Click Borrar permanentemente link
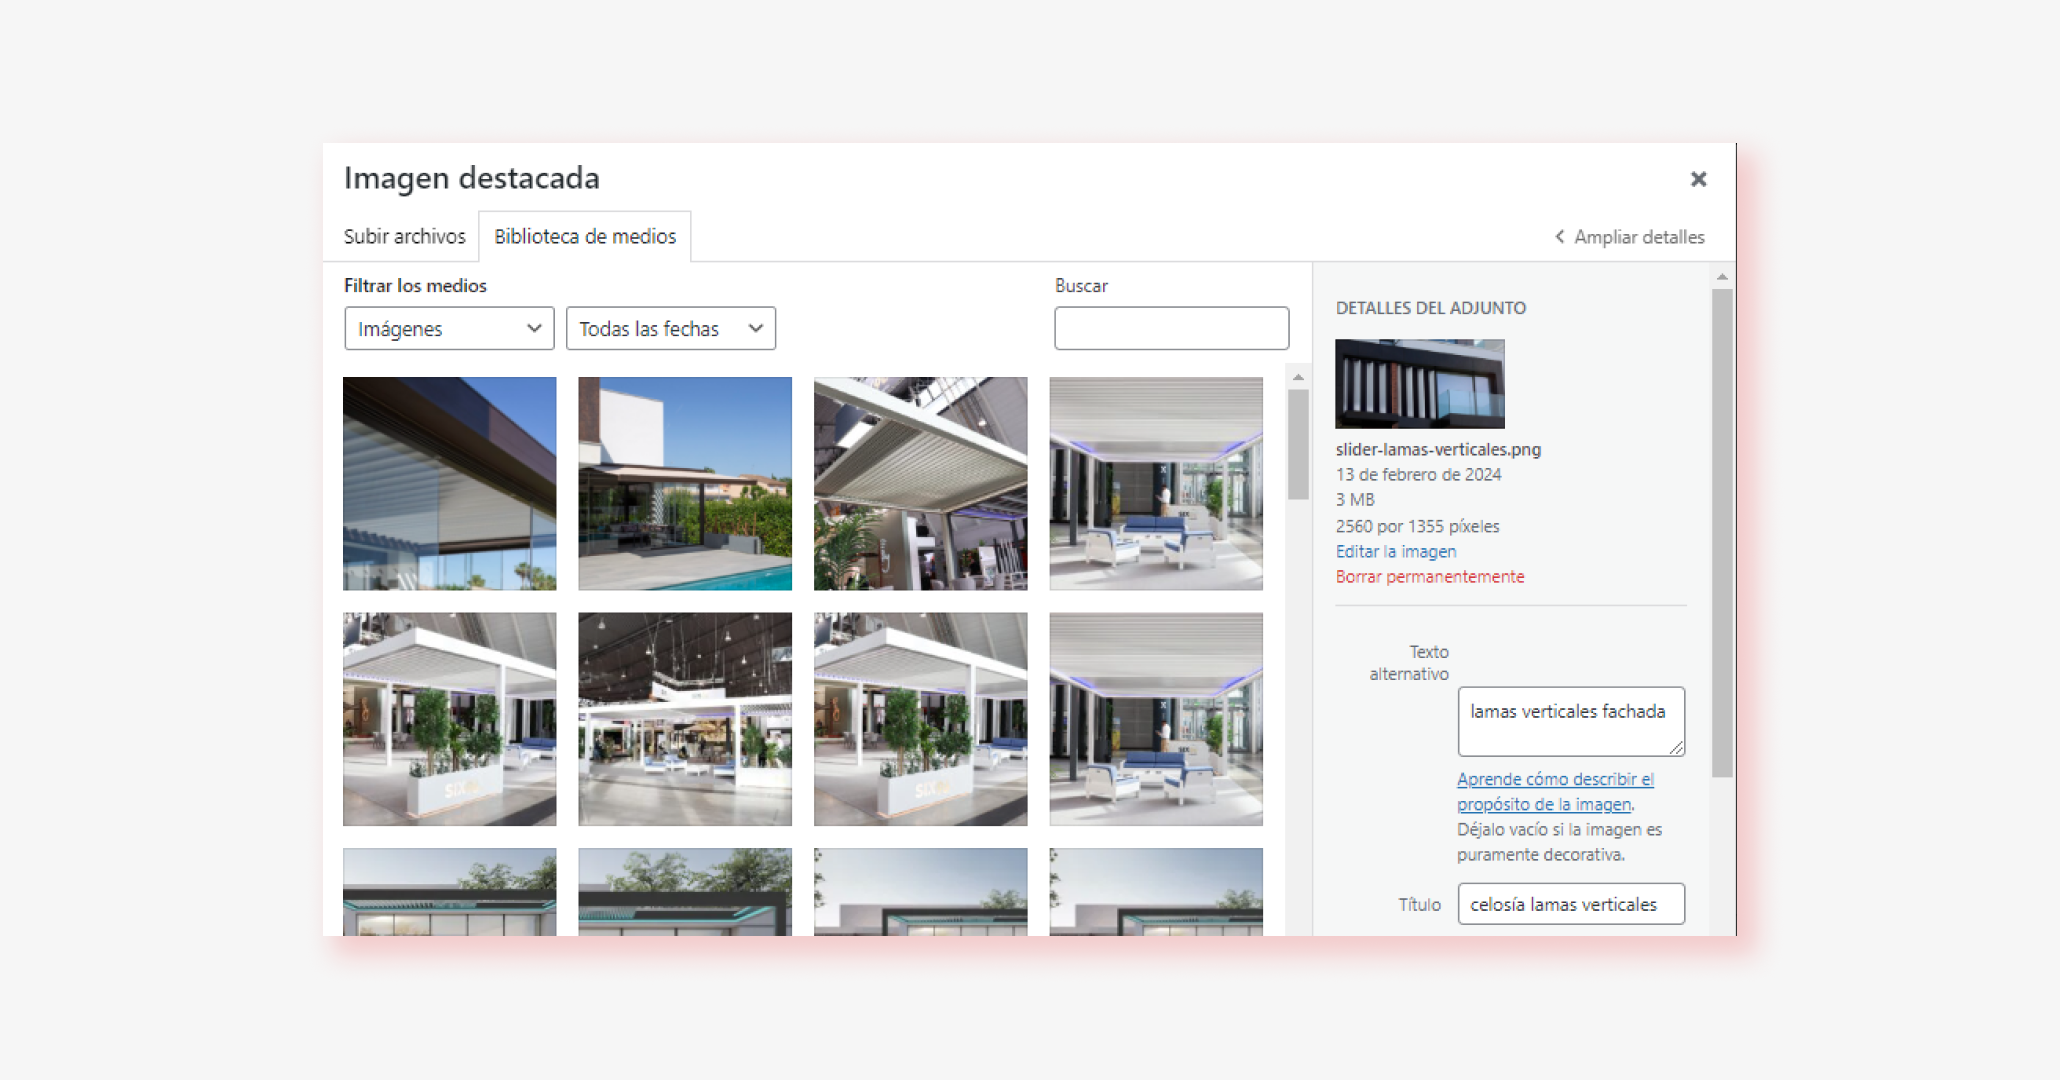This screenshot has height=1080, width=2060. coord(1429,577)
